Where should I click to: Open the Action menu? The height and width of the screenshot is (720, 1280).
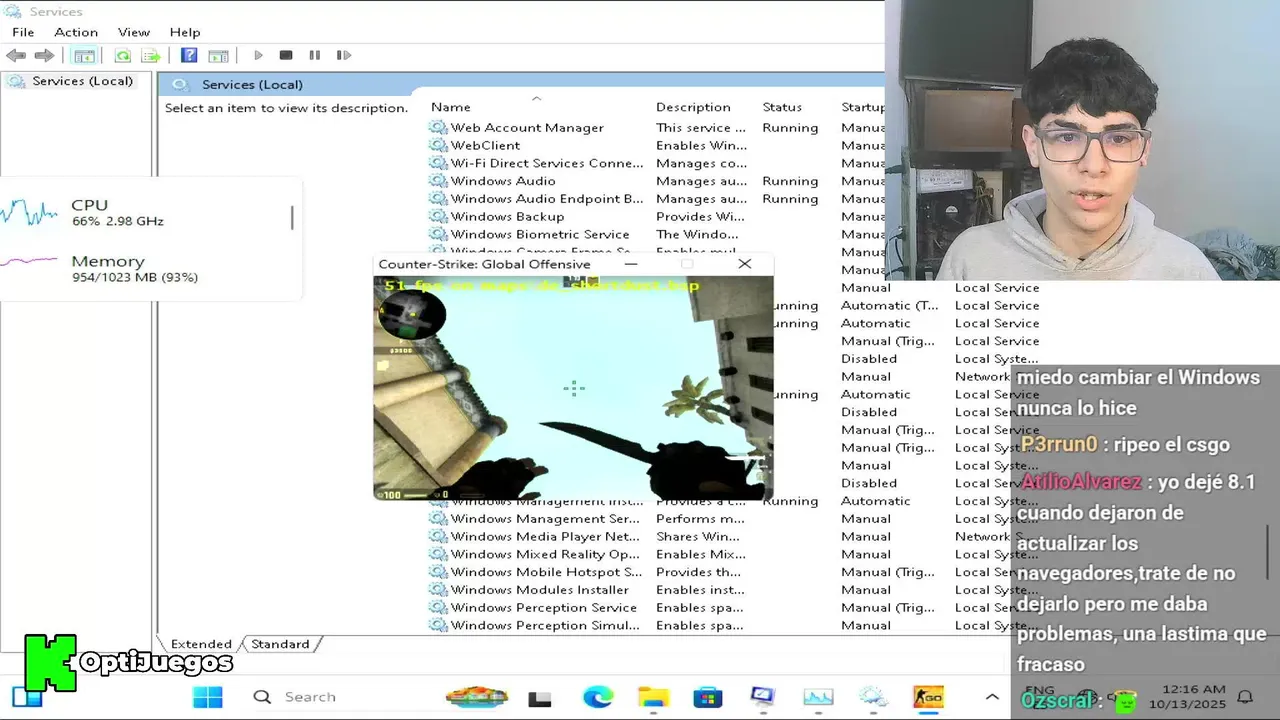[76, 32]
